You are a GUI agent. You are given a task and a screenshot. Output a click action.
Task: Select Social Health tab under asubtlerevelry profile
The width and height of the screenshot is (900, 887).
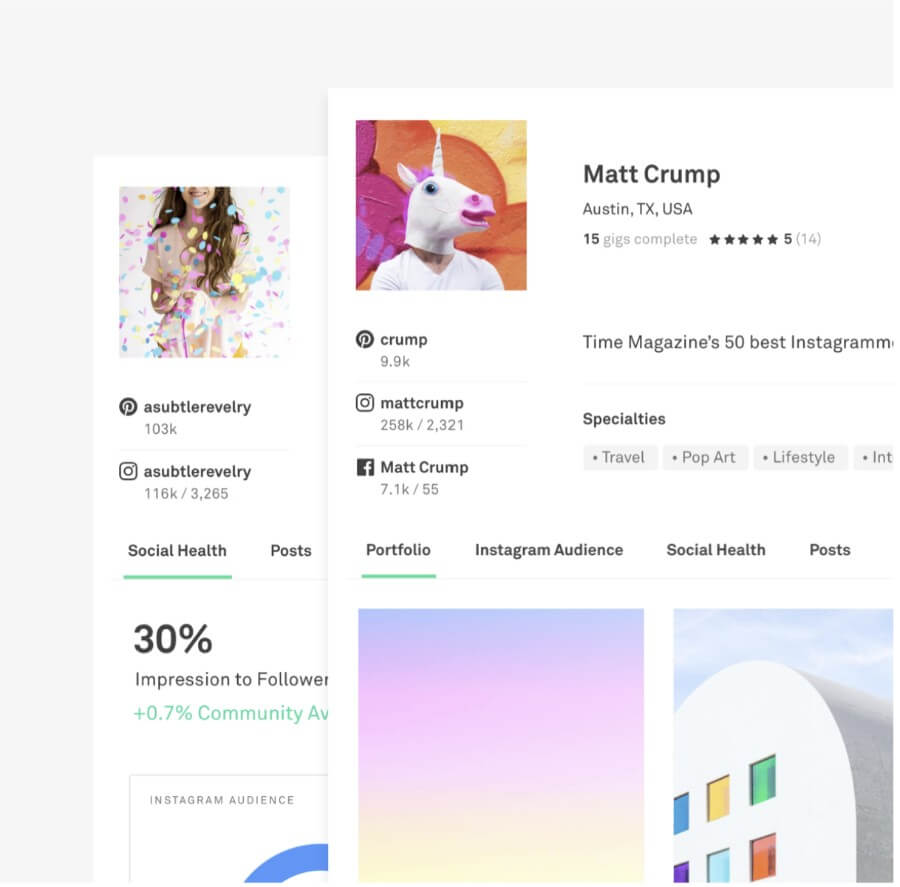pos(177,551)
